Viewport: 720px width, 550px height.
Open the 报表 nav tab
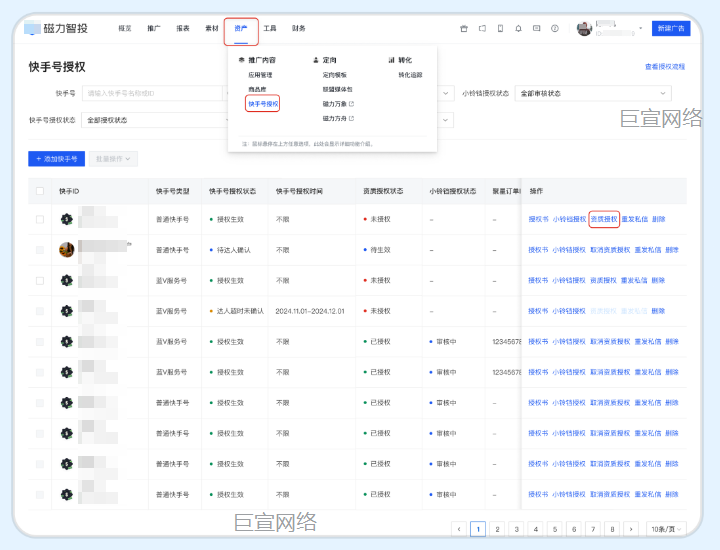pos(183,28)
